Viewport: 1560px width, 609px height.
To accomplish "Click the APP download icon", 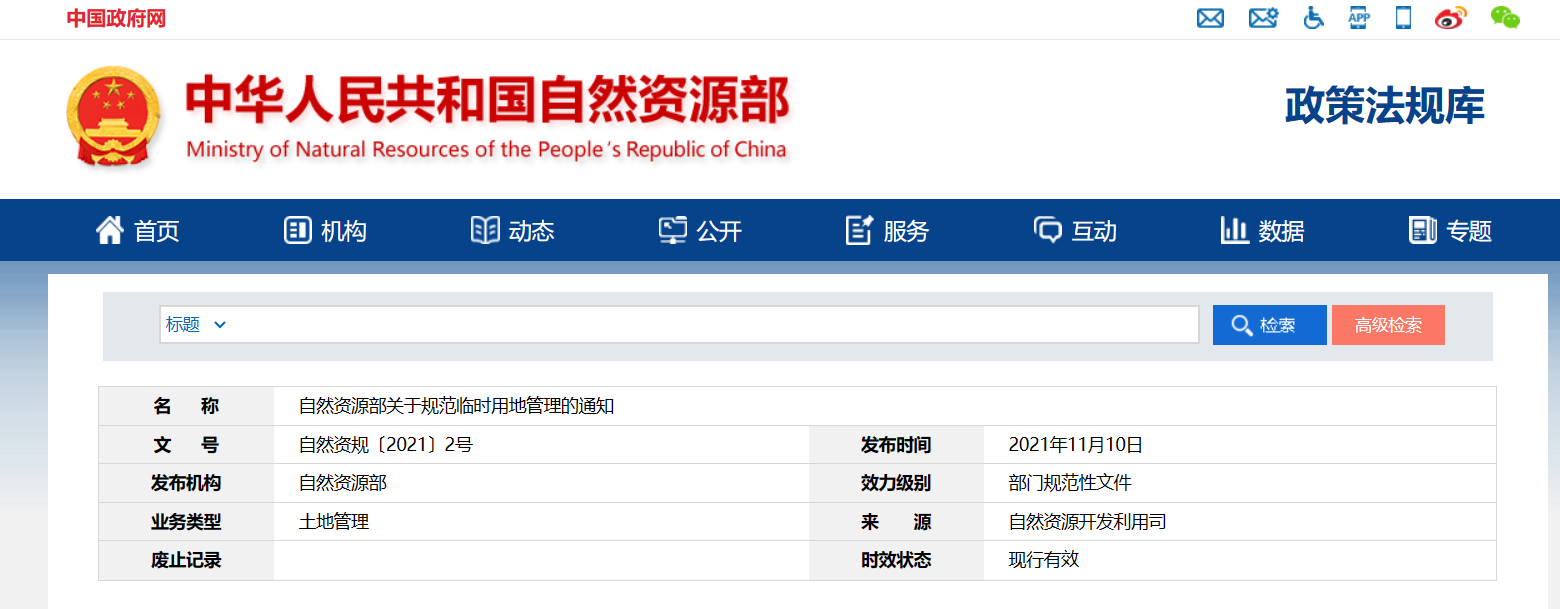I will click(1358, 18).
